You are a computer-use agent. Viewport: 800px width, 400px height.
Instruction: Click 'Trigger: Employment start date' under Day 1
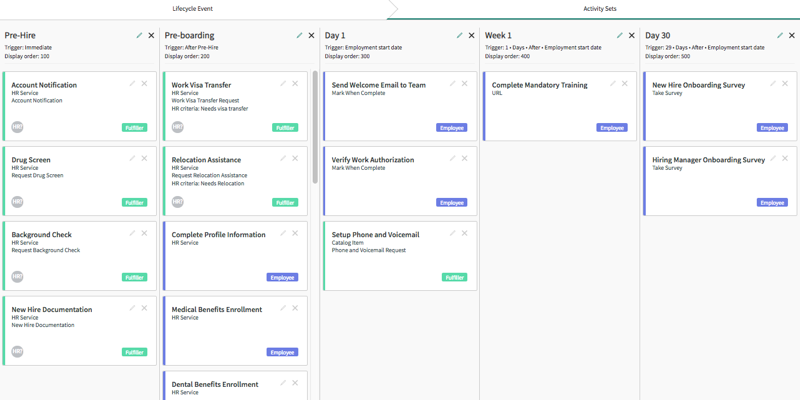tap(363, 47)
